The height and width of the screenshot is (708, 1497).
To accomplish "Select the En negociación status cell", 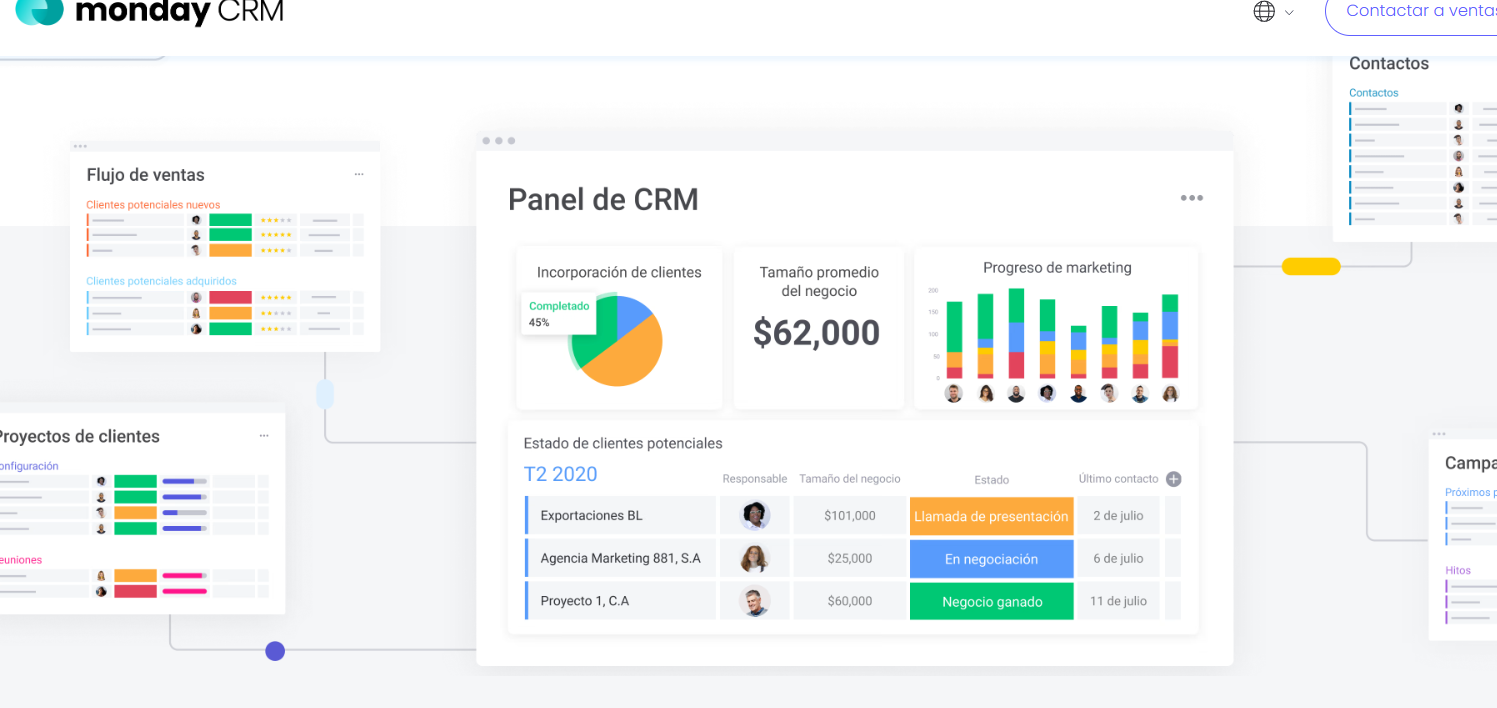I will click(991, 559).
